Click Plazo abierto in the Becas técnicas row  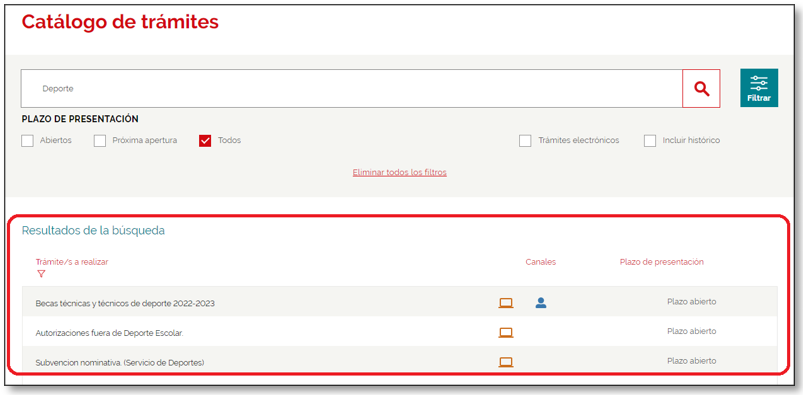point(691,302)
